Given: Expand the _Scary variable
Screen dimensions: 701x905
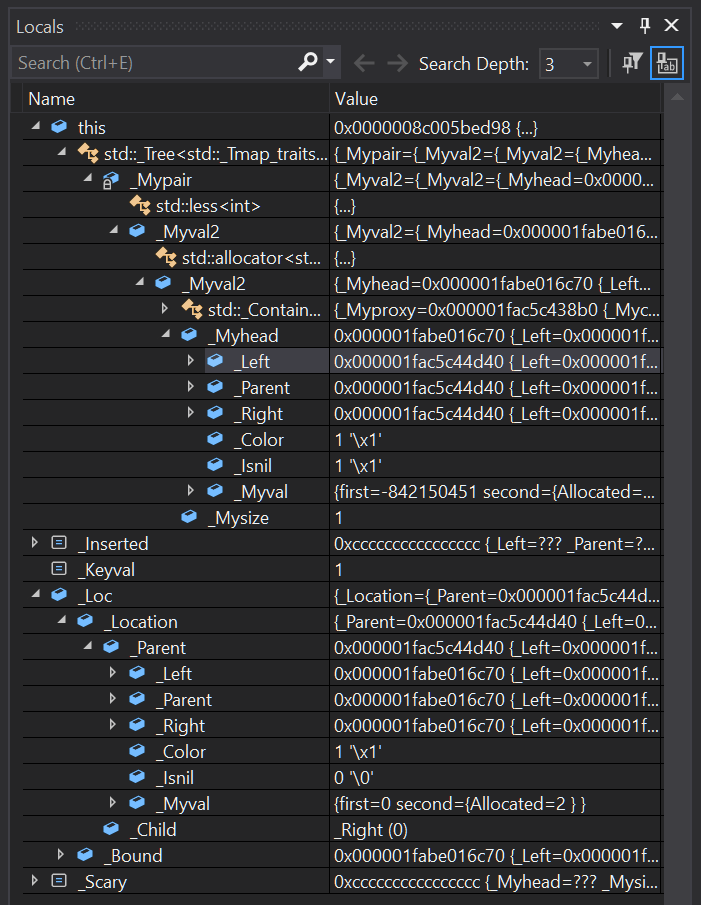Looking at the screenshot, I should click(35, 880).
